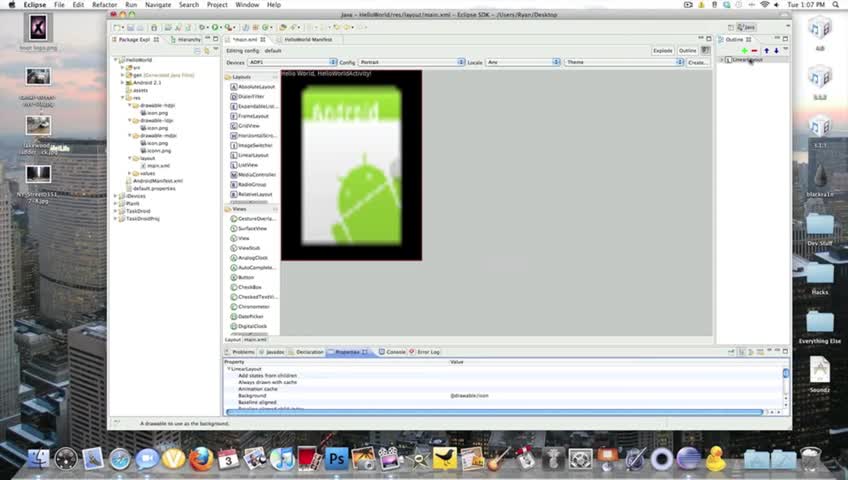
Task: Open Photoshop from the Dock
Action: pos(336,459)
